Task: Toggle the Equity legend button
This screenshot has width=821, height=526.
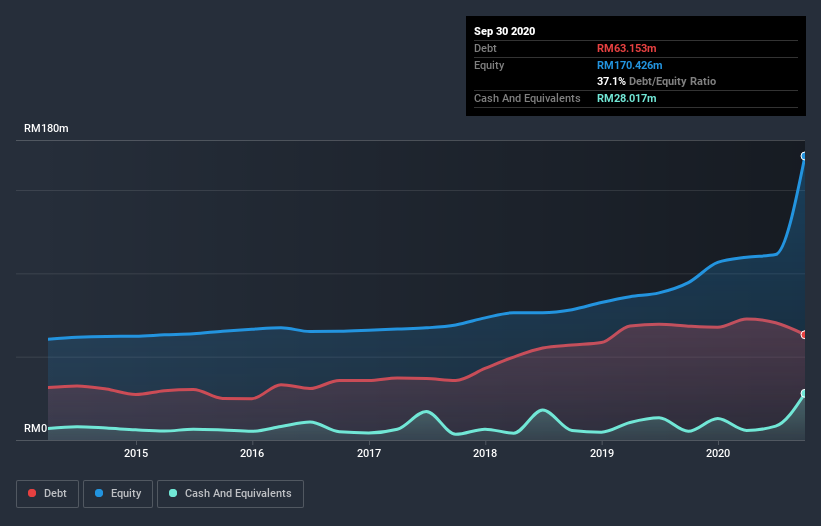Action: click(x=118, y=494)
